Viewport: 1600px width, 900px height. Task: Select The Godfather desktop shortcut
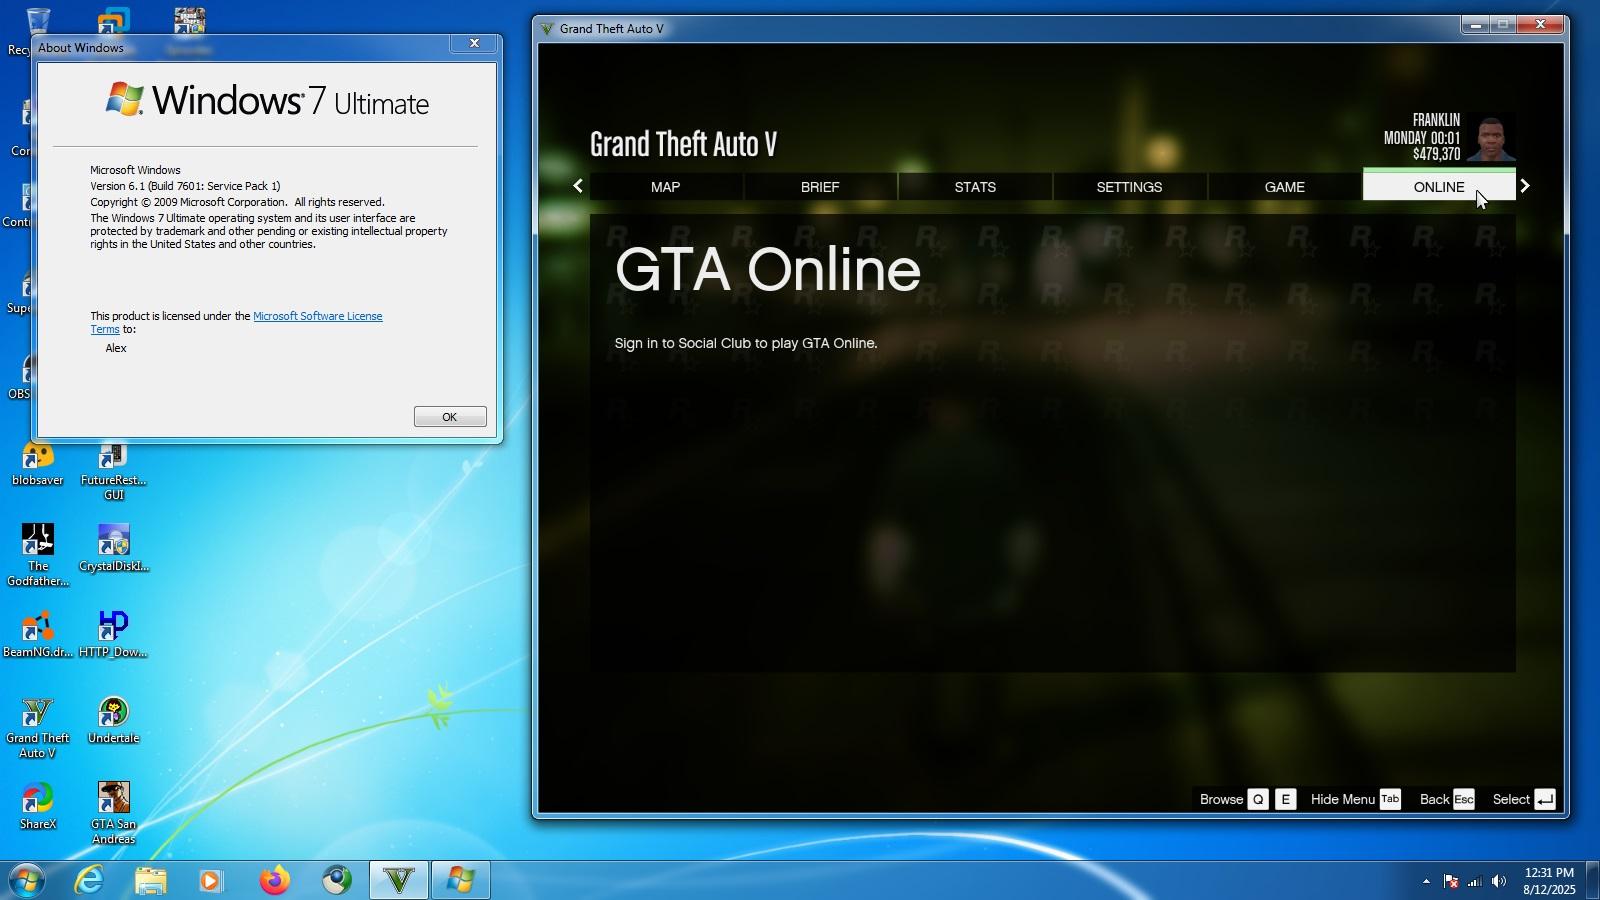[x=38, y=555]
